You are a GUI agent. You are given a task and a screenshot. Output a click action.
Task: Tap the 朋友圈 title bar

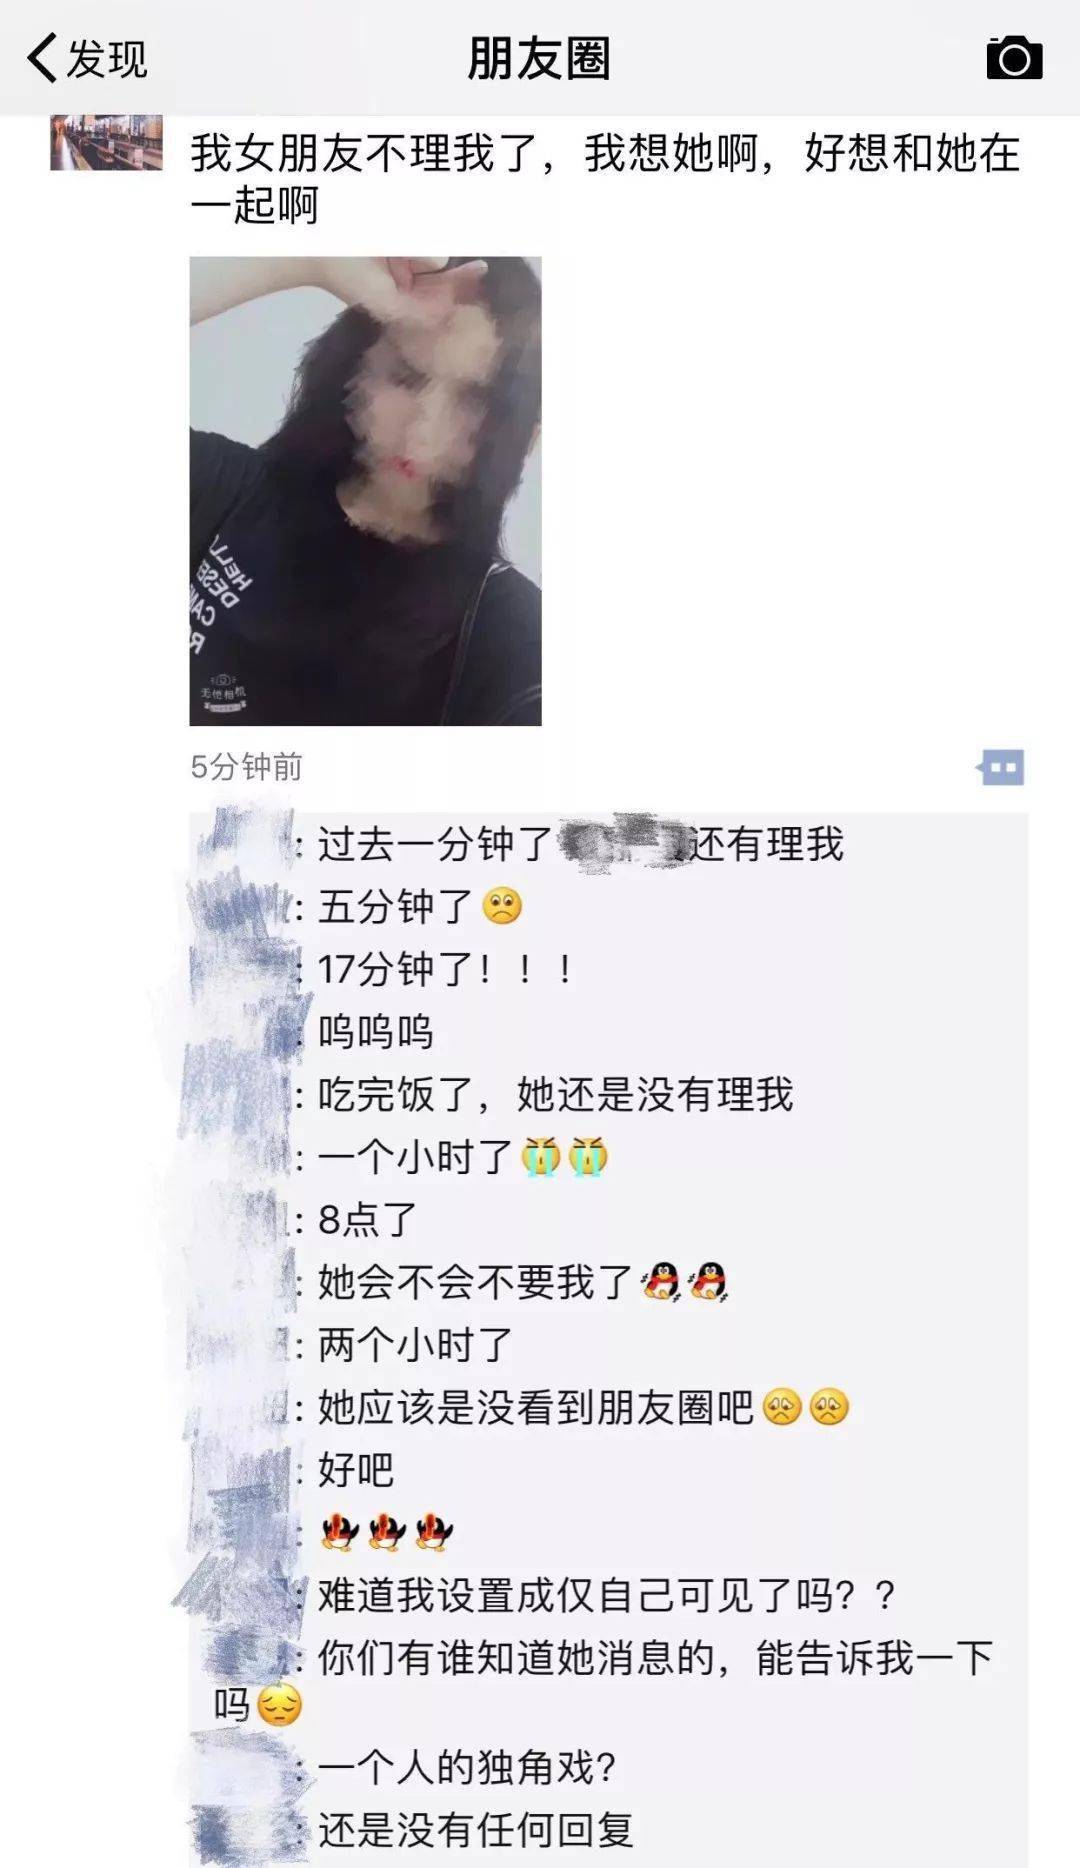tap(540, 58)
